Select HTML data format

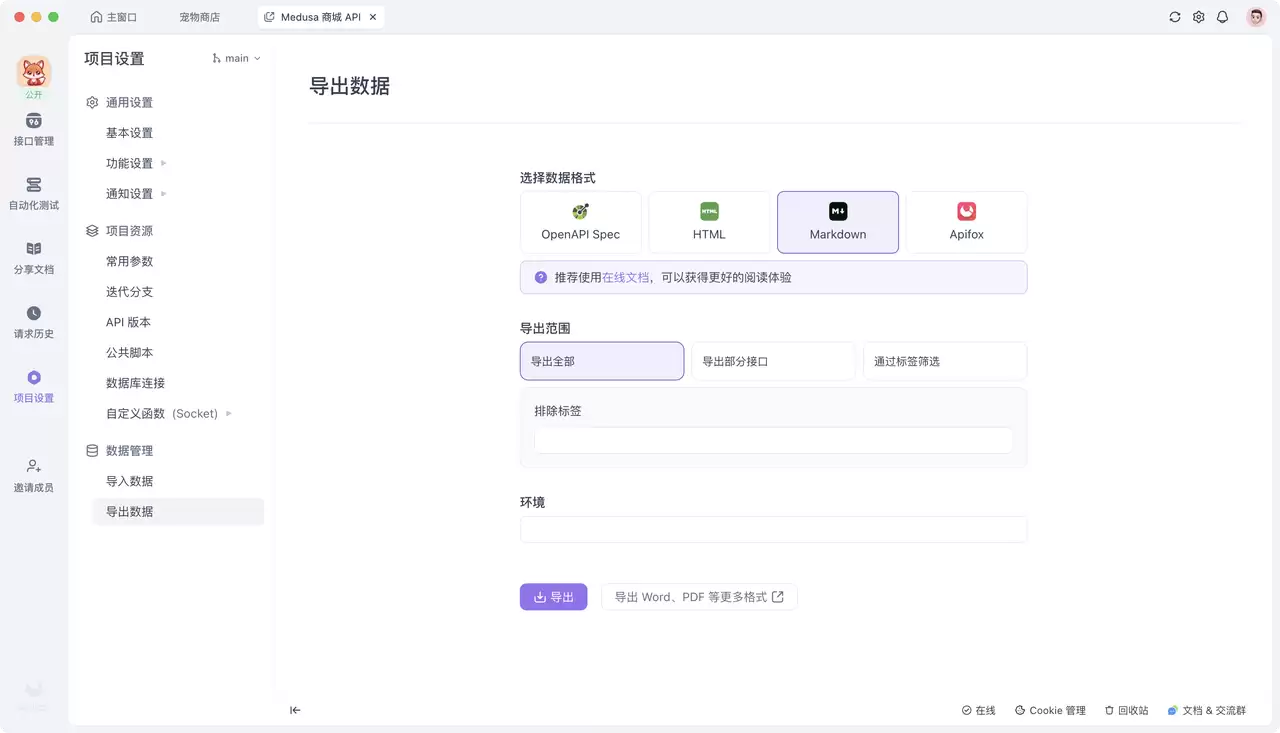709,222
